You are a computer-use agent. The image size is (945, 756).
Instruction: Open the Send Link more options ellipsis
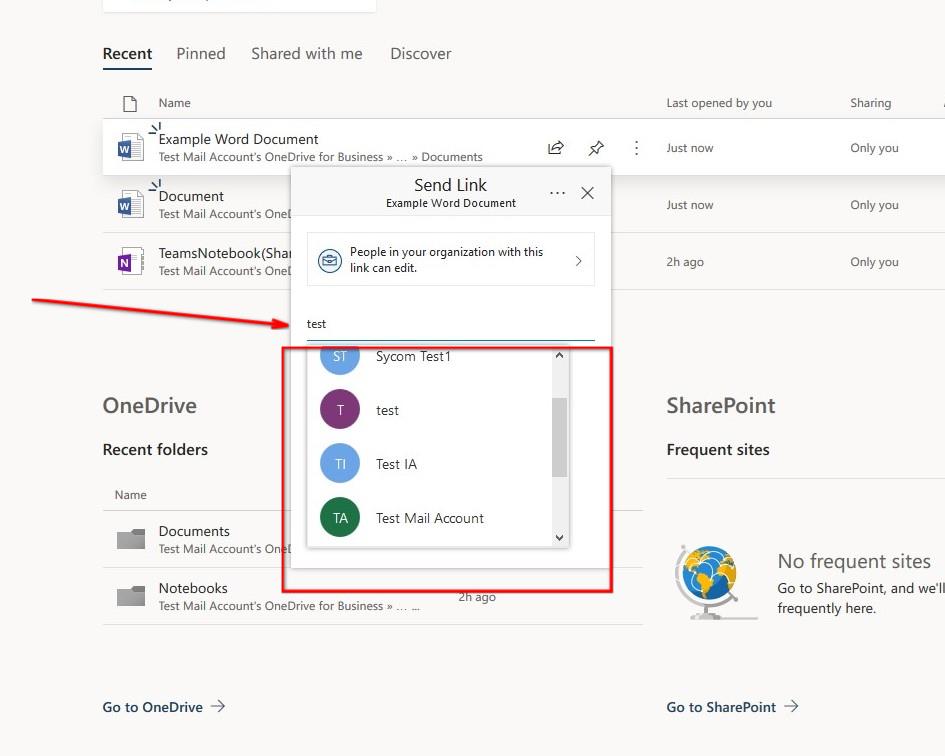557,193
